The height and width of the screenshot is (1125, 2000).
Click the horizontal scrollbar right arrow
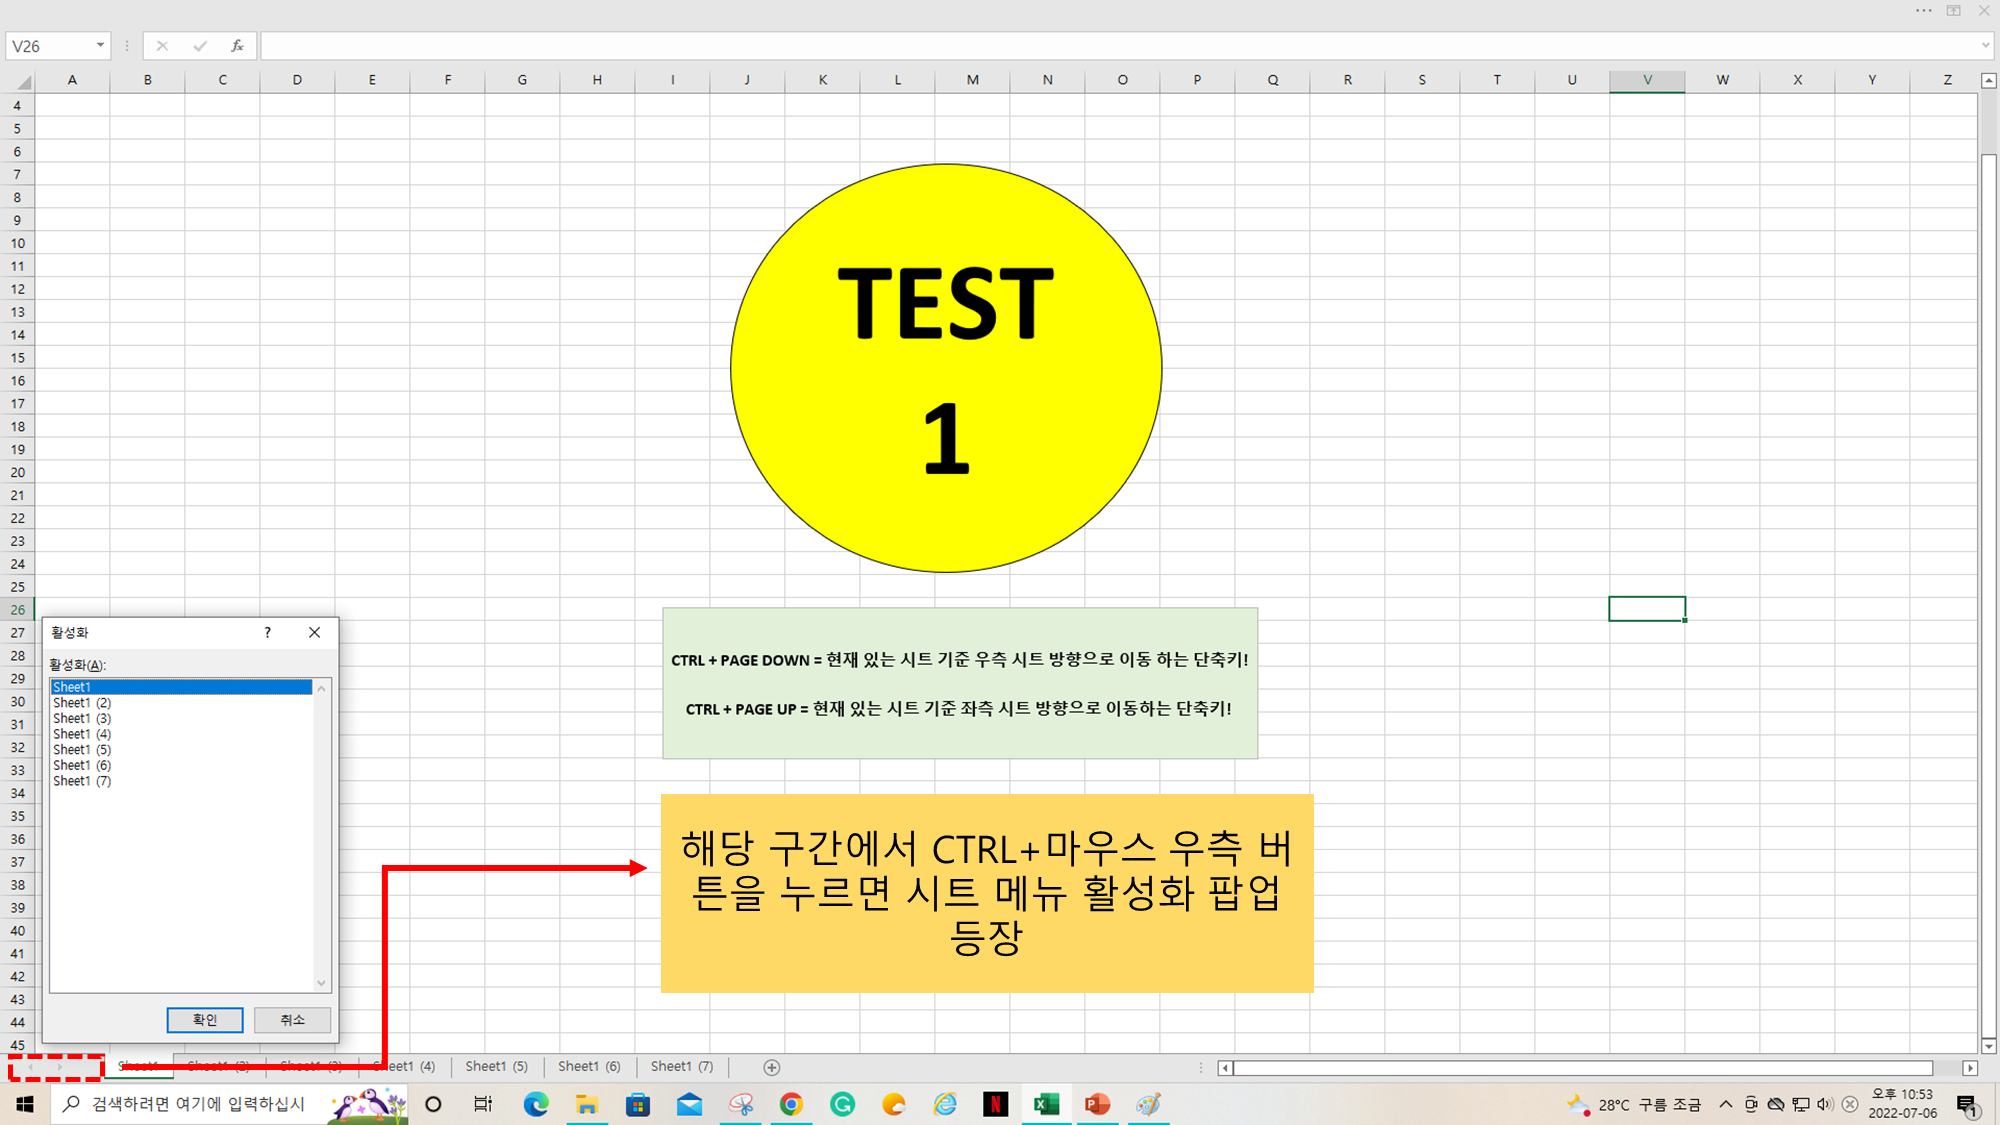click(x=1970, y=1068)
